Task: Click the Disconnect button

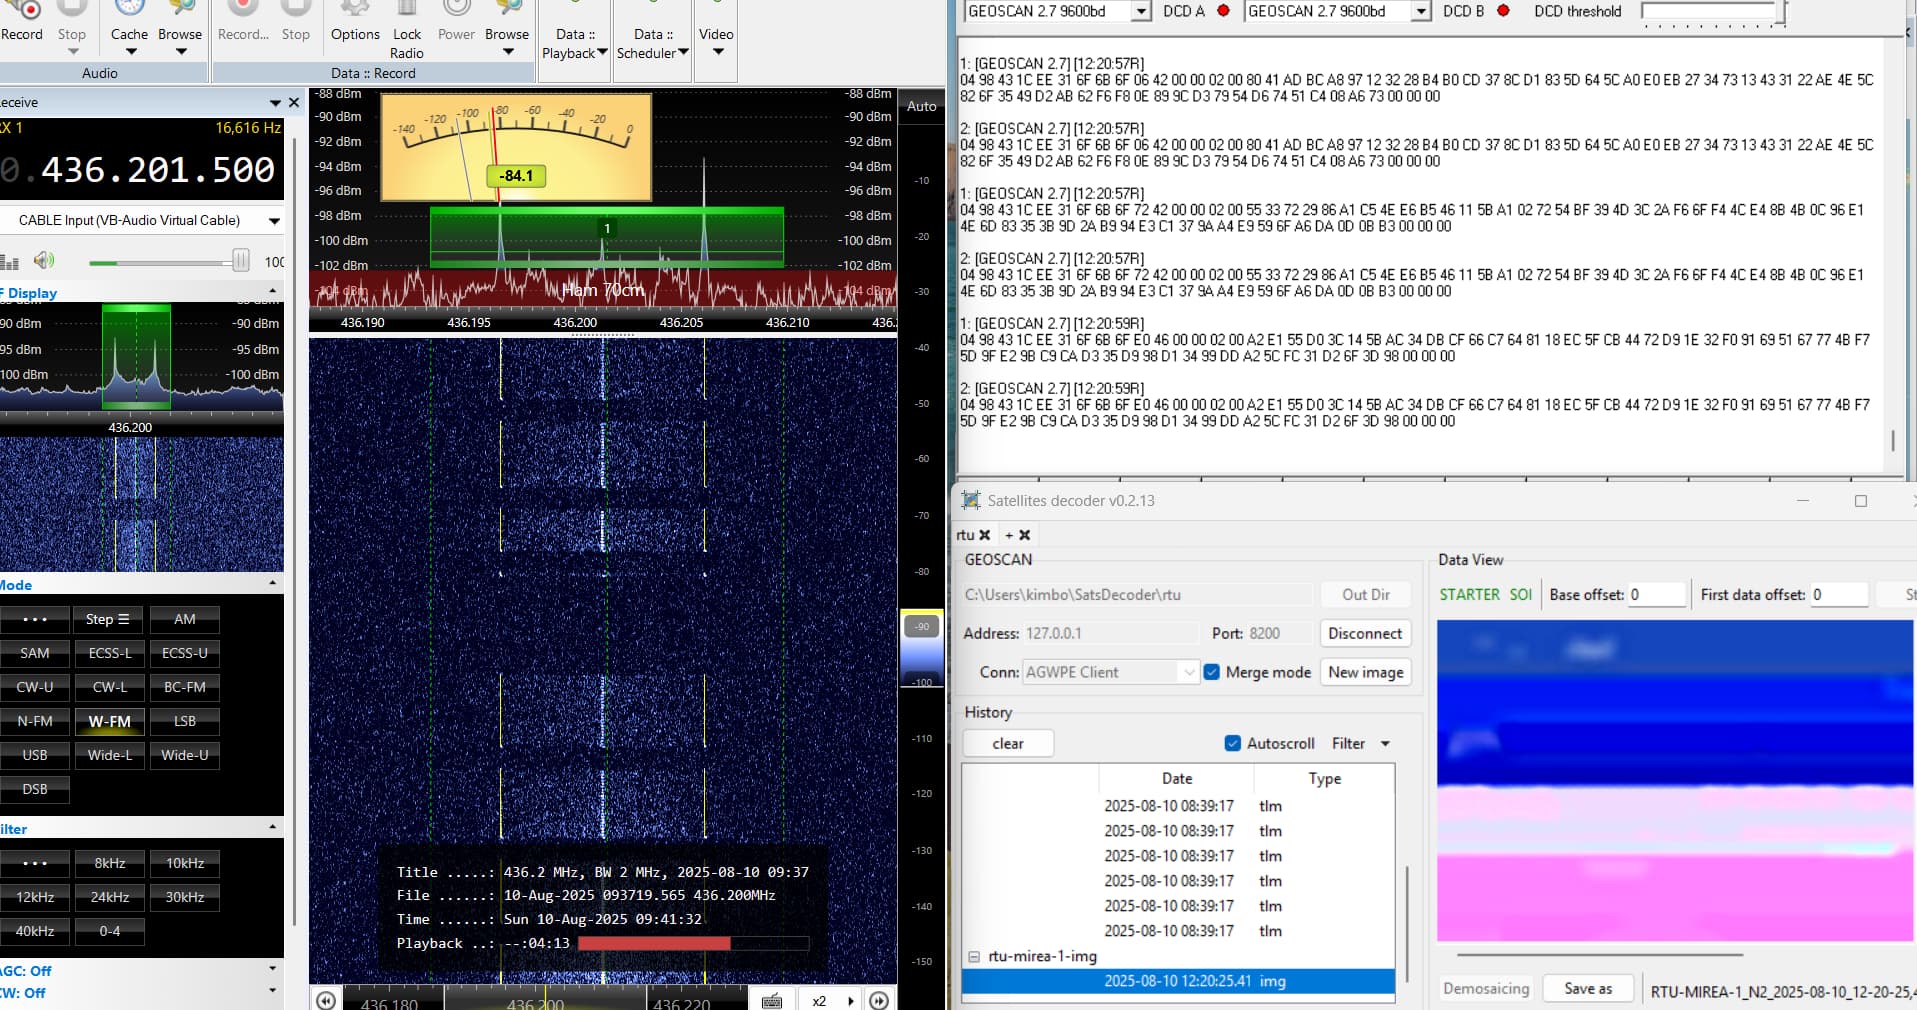Action: pyautogui.click(x=1364, y=633)
